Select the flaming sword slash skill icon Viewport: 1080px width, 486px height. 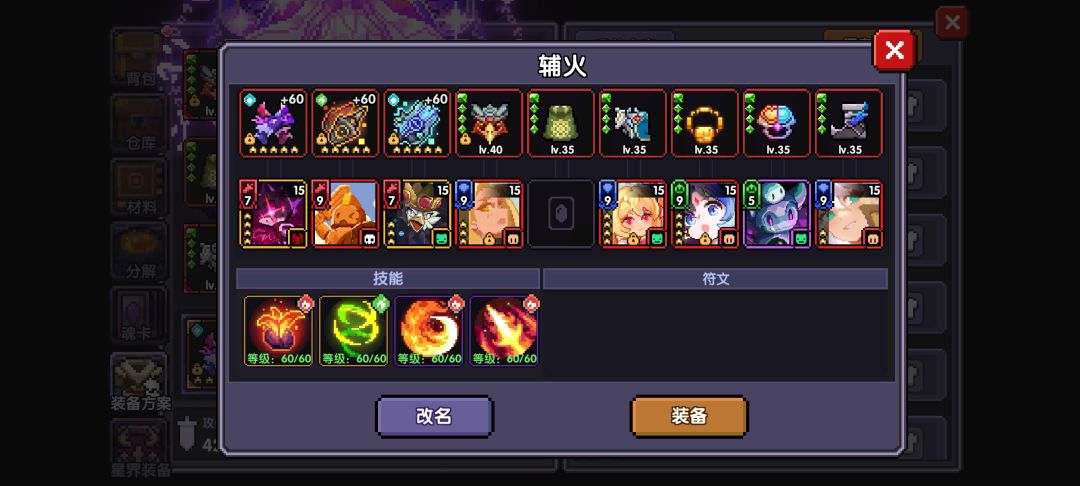tap(503, 331)
